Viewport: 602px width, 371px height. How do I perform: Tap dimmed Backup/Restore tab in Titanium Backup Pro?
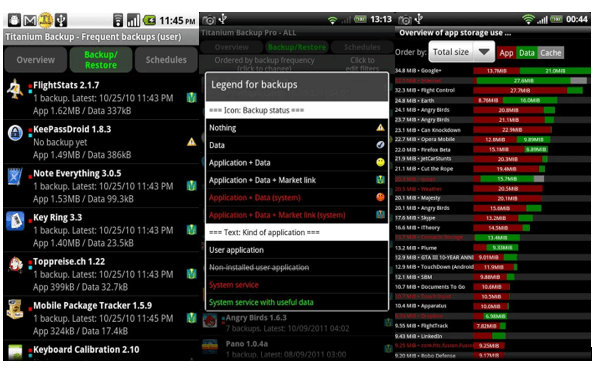(297, 47)
